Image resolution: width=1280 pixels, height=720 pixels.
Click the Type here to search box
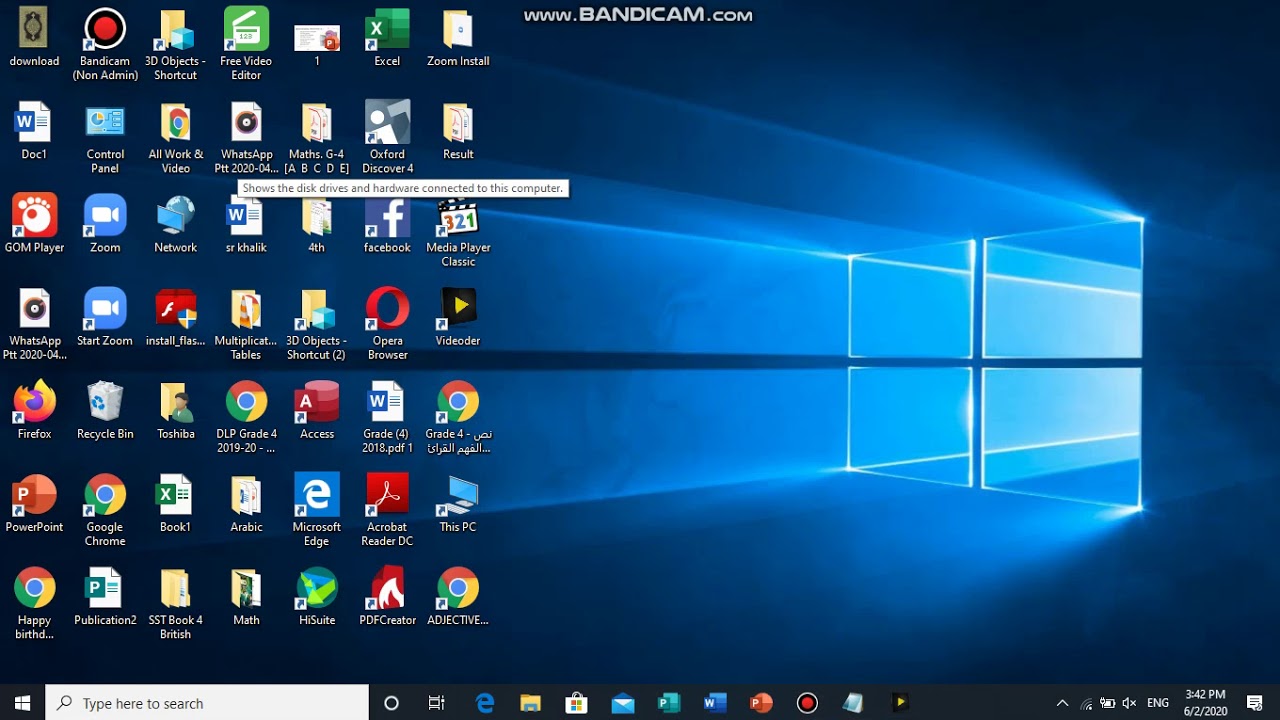[x=207, y=703]
